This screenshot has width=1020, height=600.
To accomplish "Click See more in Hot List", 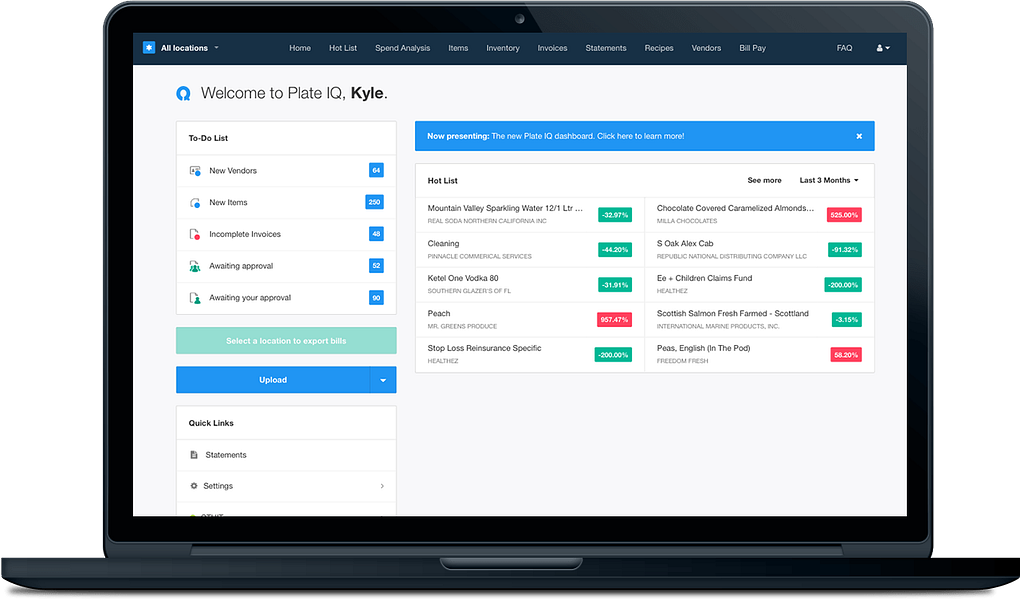I will click(764, 180).
